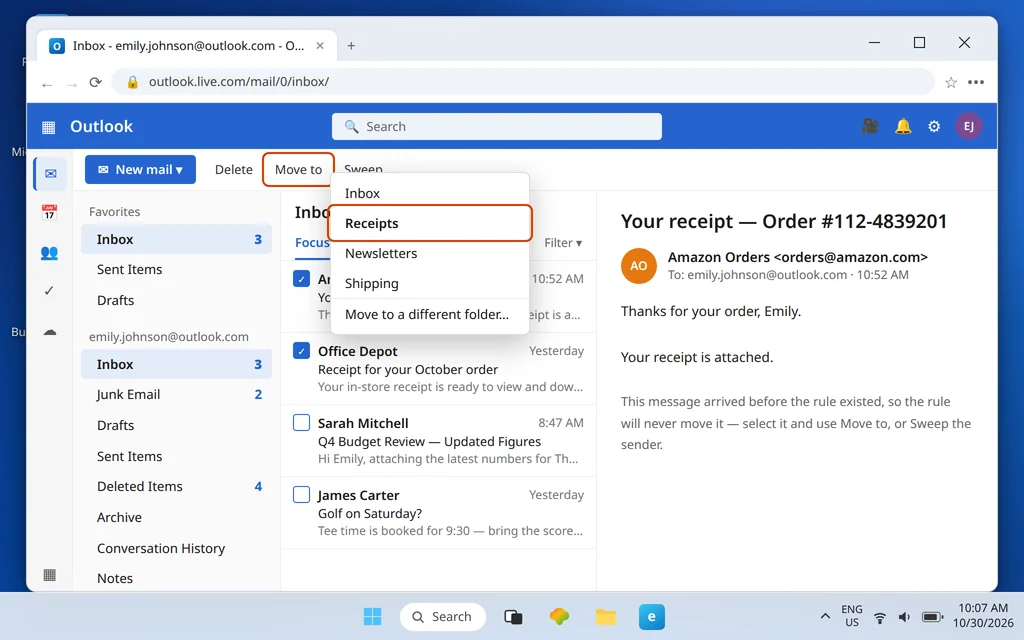Open the Windows Start menu
Image resolution: width=1024 pixels, height=640 pixels.
click(x=372, y=616)
